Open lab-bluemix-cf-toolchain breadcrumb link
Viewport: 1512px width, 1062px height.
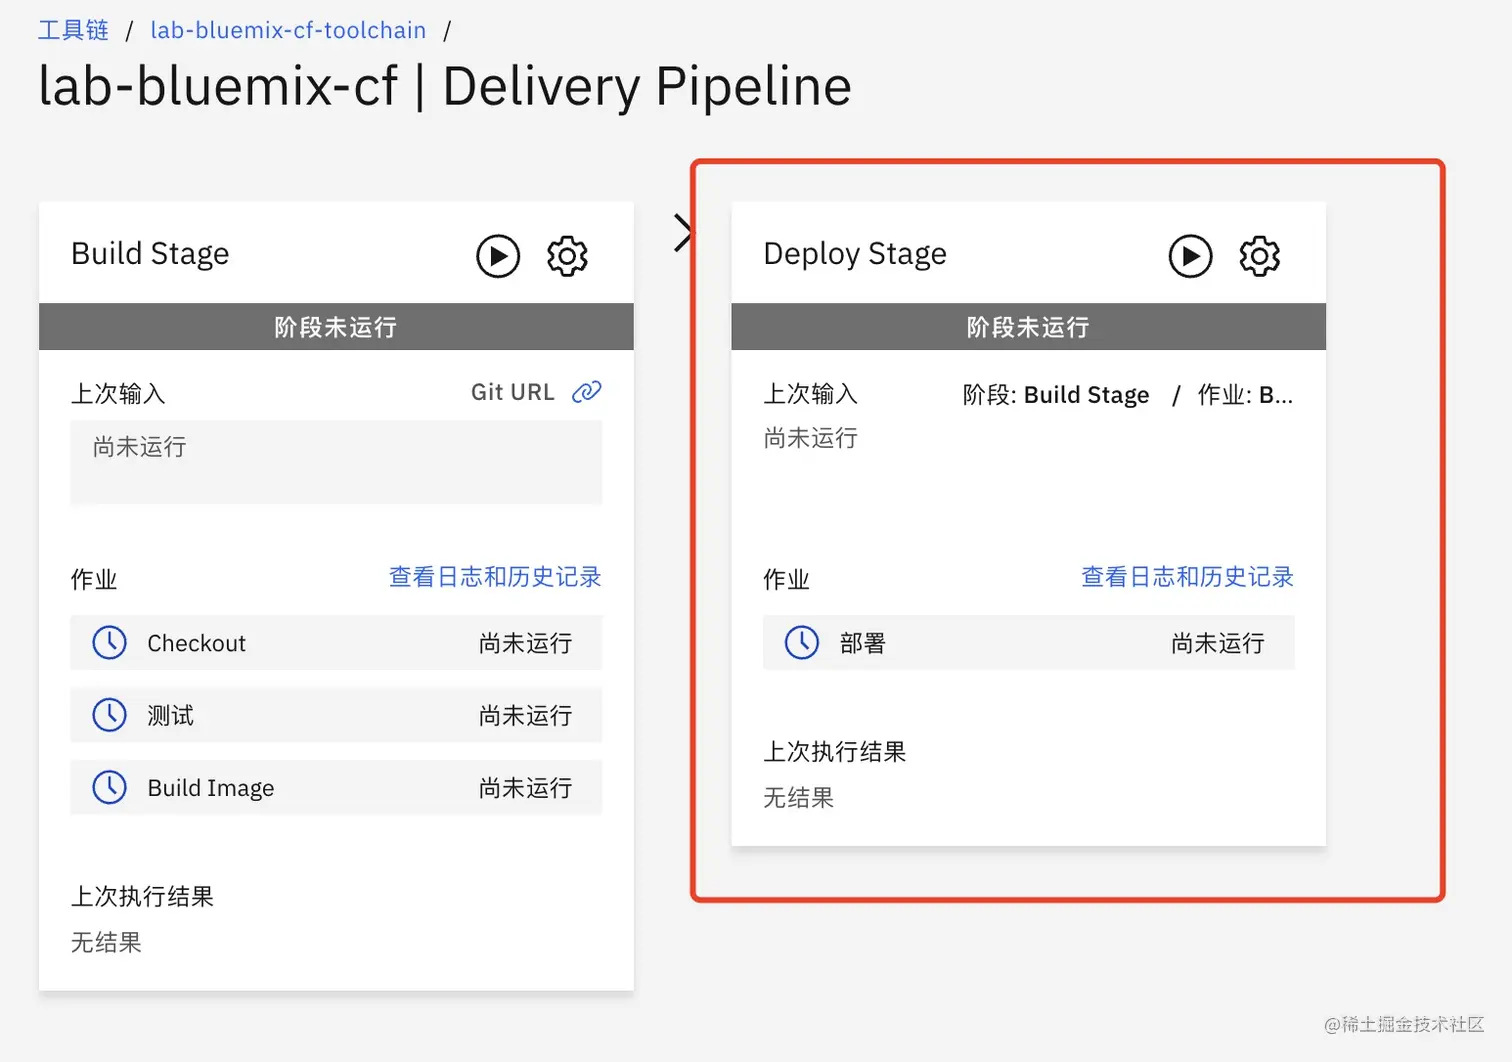(288, 30)
